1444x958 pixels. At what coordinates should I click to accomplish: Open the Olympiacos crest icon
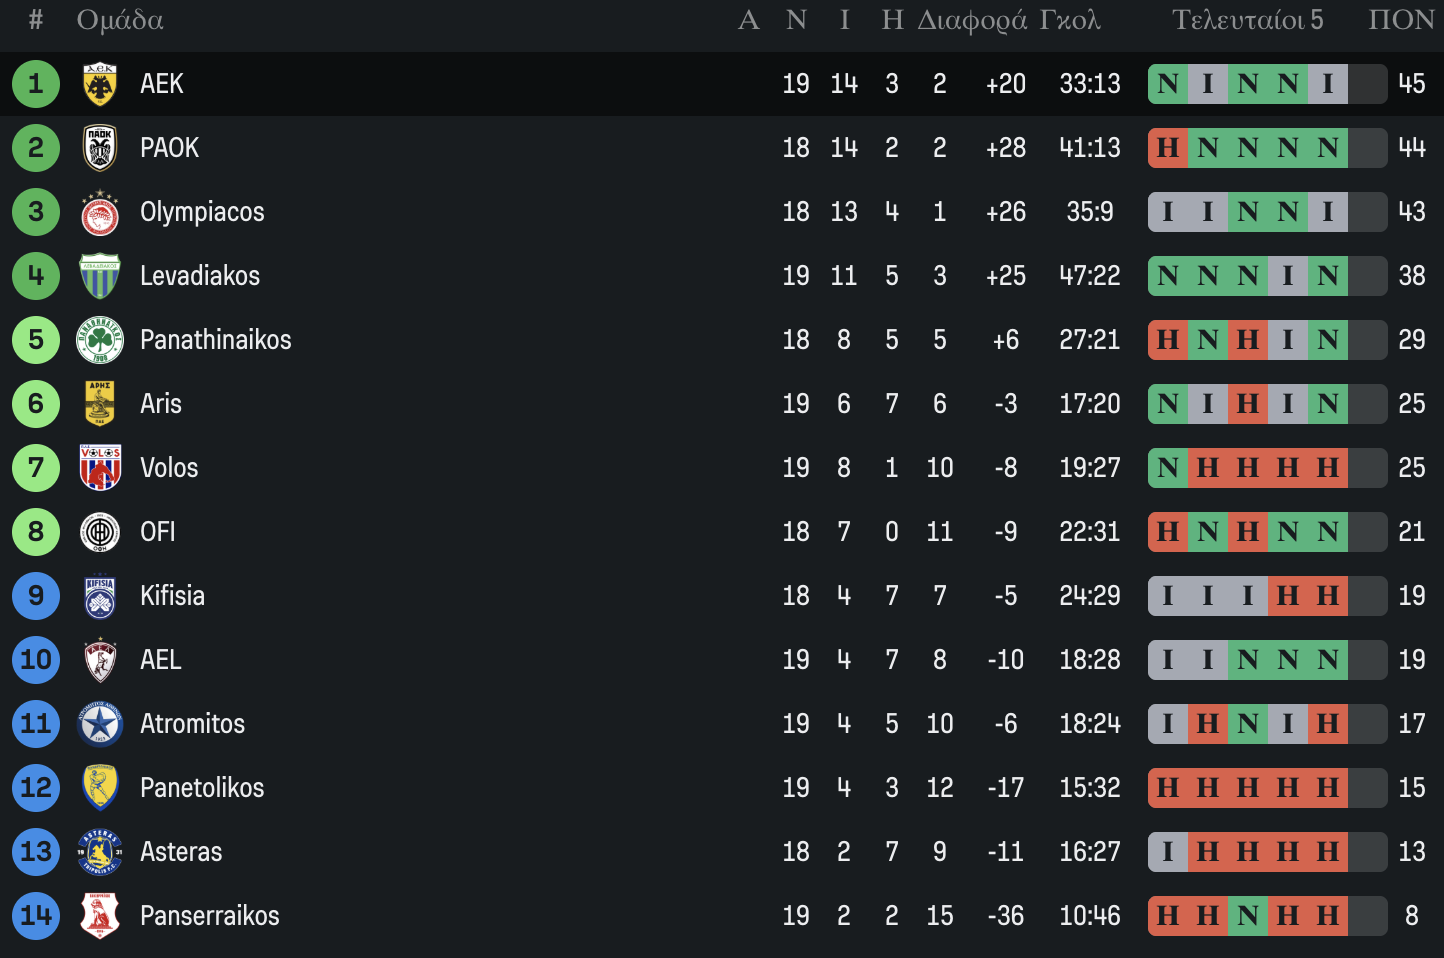99,212
